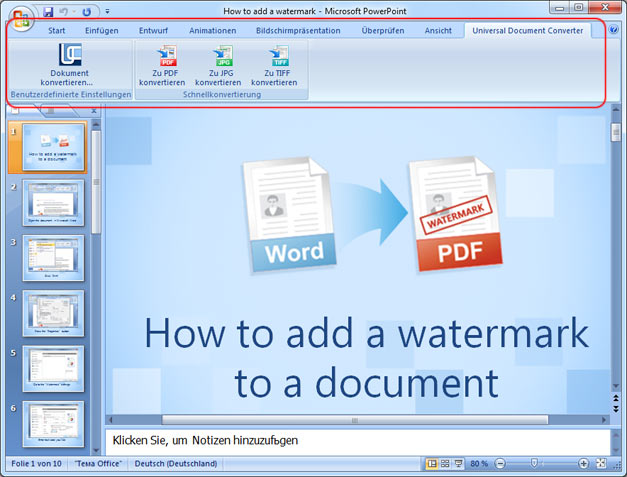Click 'Folie 1 von 10' status indicator
627x477 pixels.
point(36,464)
